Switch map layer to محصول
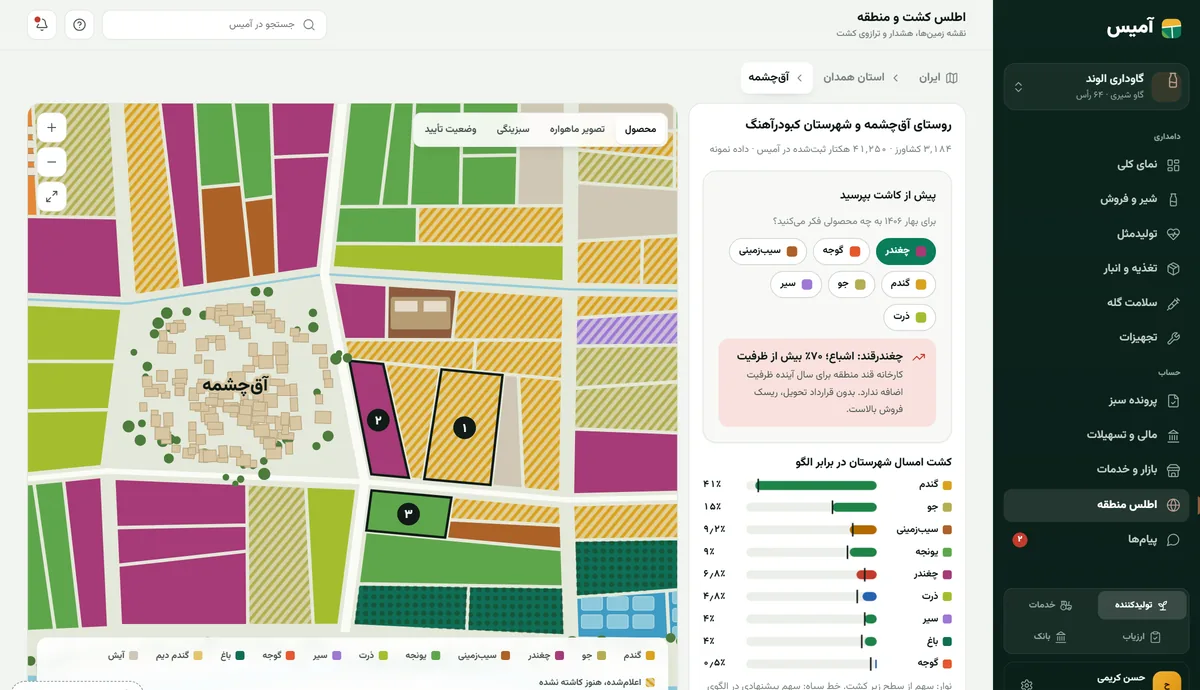 [640, 129]
